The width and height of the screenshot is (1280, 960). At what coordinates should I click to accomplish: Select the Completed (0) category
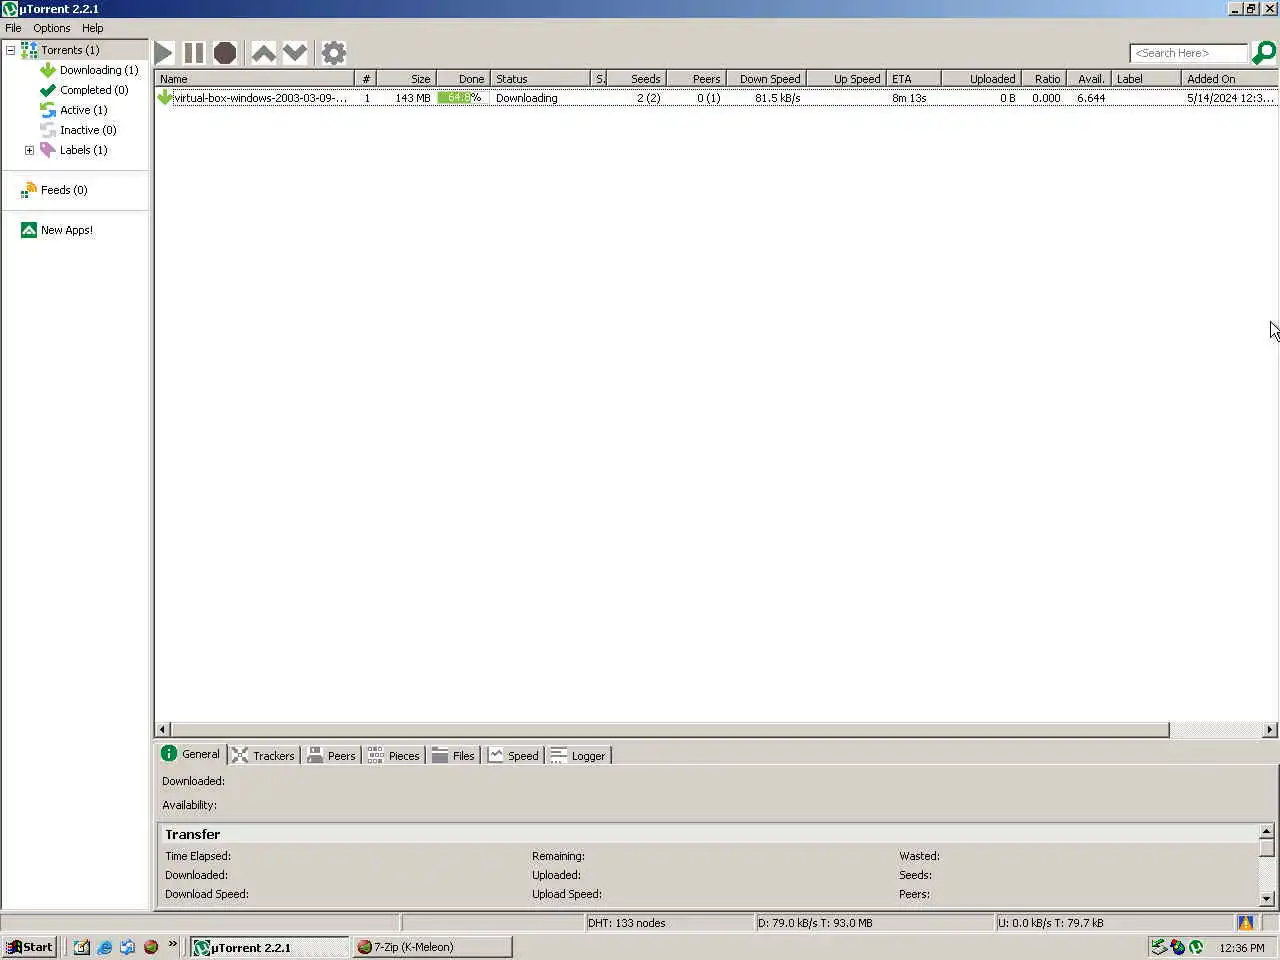point(94,90)
